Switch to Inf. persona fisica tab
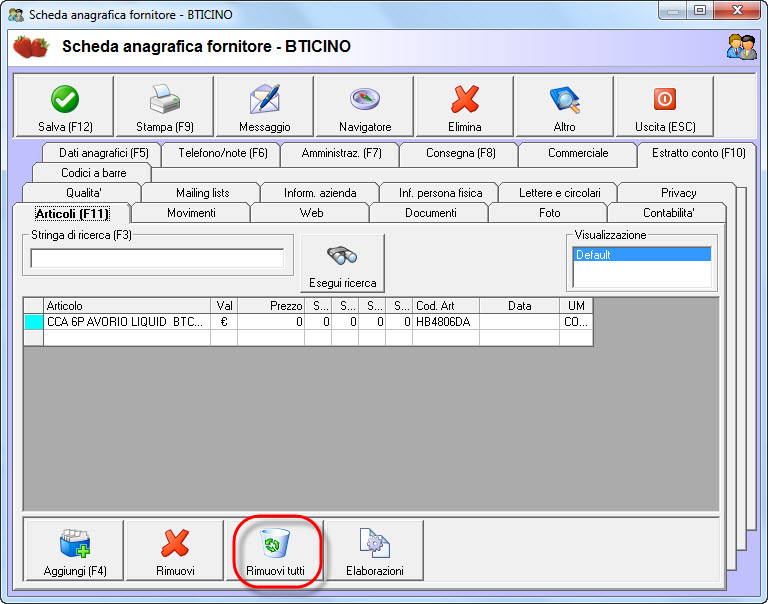 pyautogui.click(x=440, y=193)
